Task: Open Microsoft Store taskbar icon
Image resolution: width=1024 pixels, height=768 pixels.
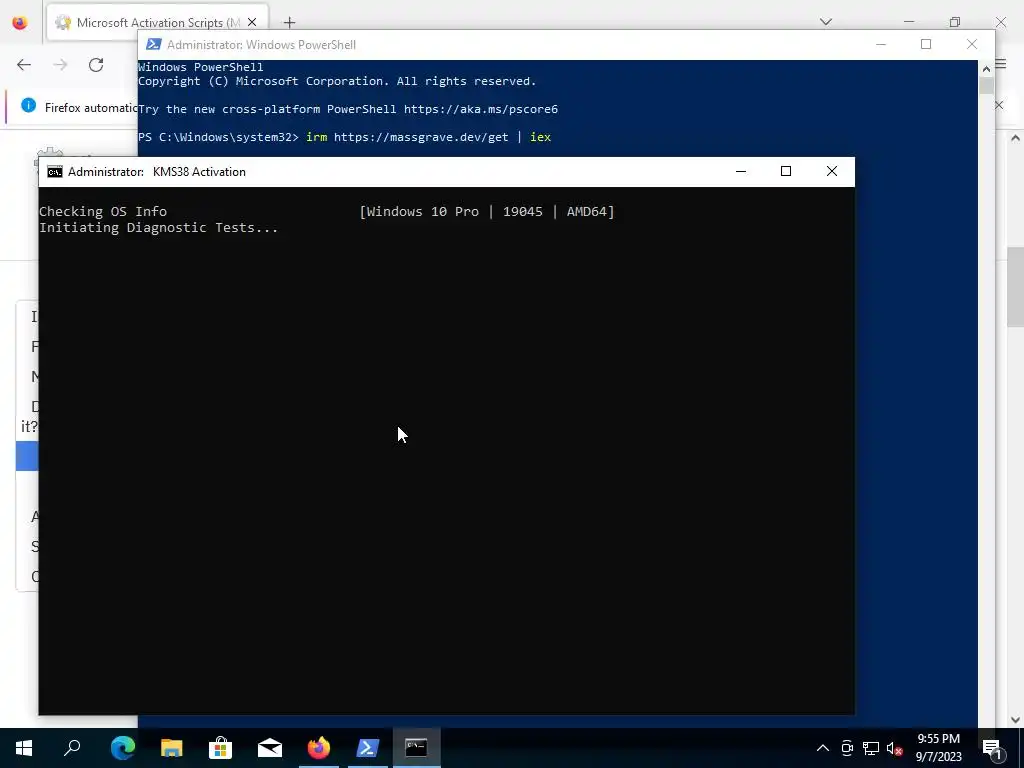Action: (221, 748)
